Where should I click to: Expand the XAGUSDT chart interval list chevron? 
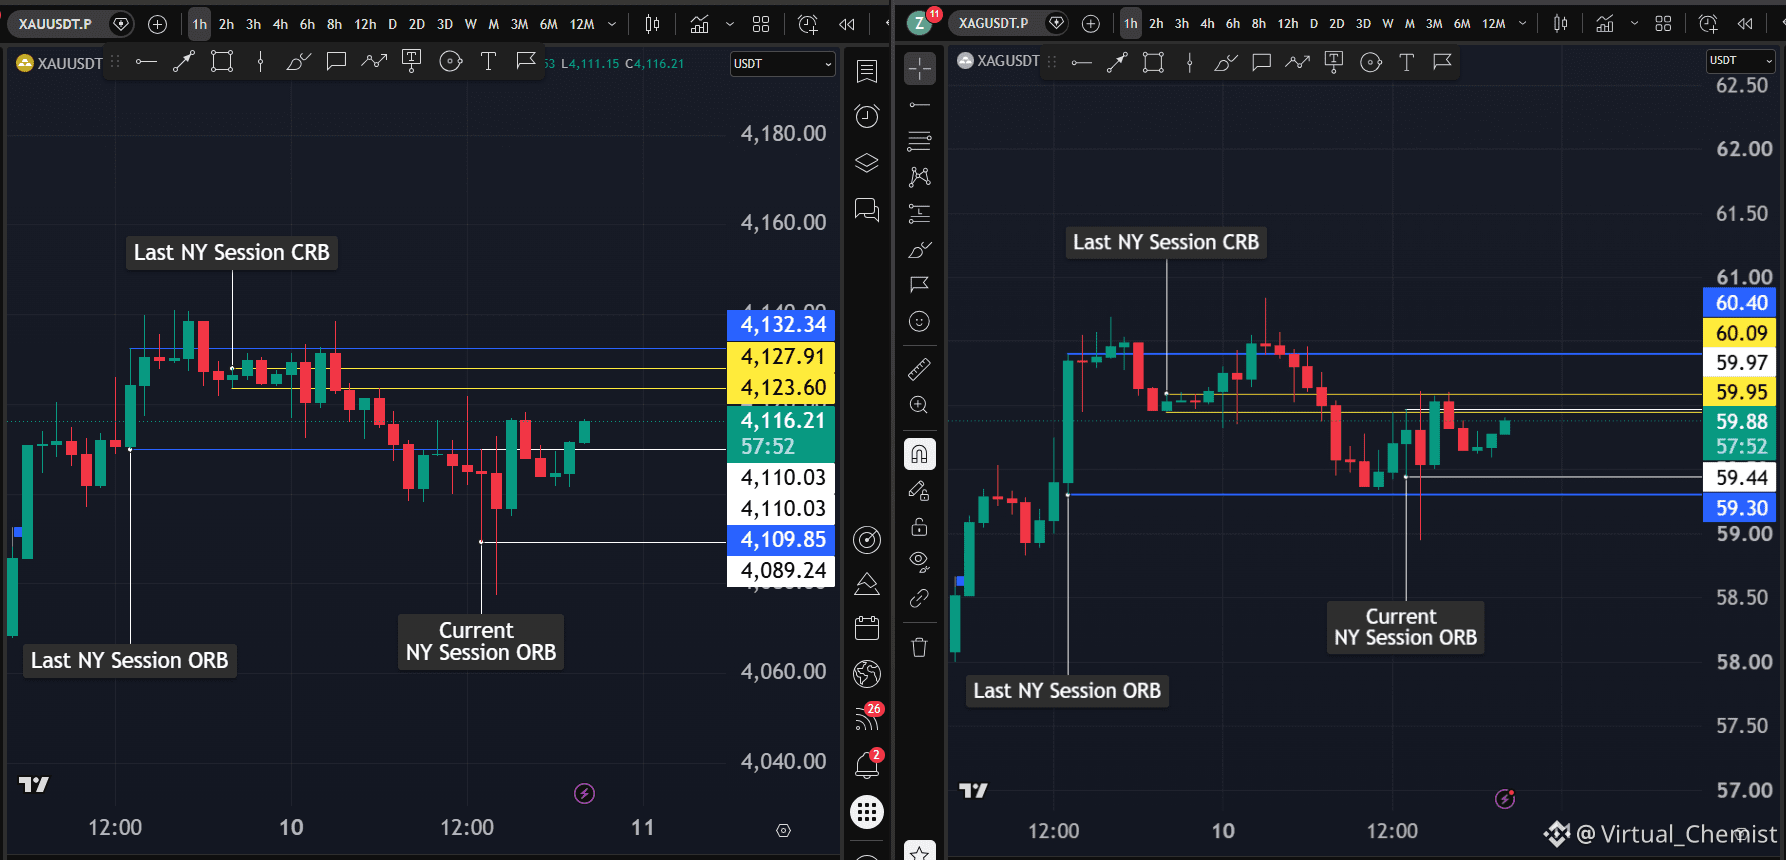(x=1523, y=24)
